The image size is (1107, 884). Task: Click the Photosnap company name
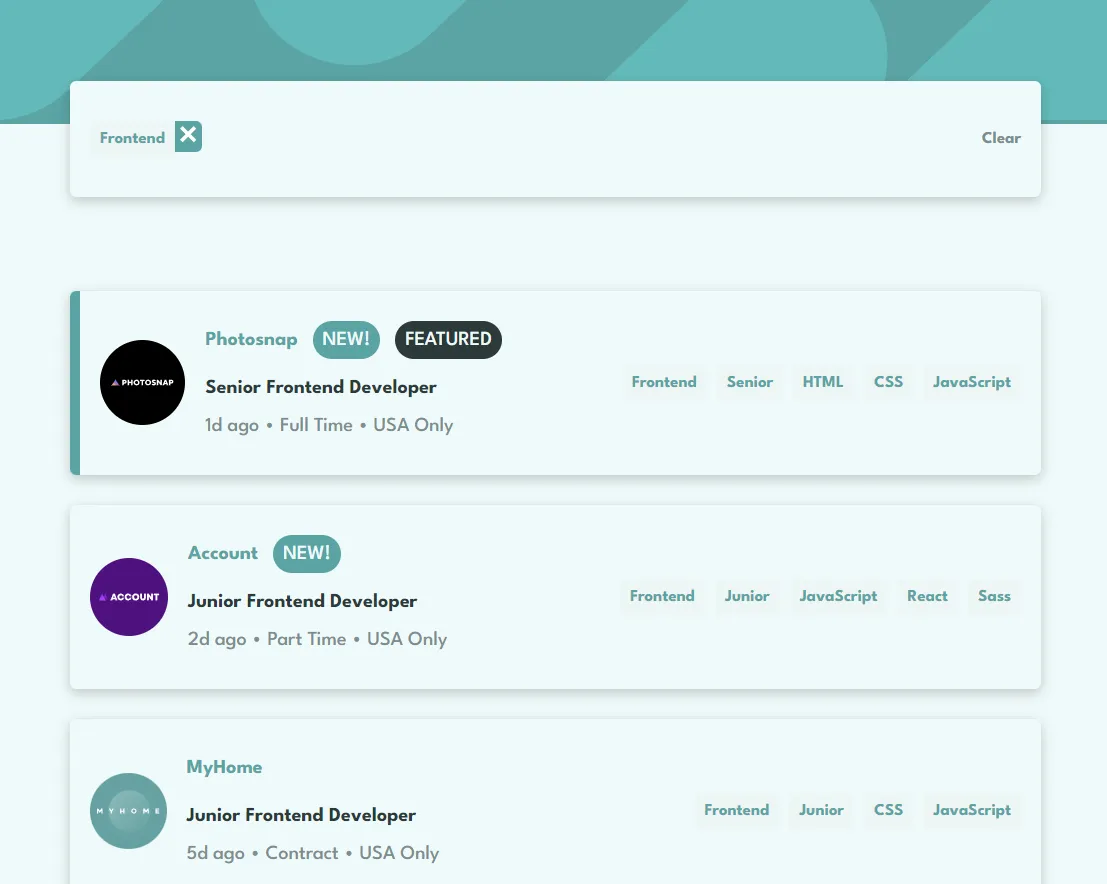point(251,340)
